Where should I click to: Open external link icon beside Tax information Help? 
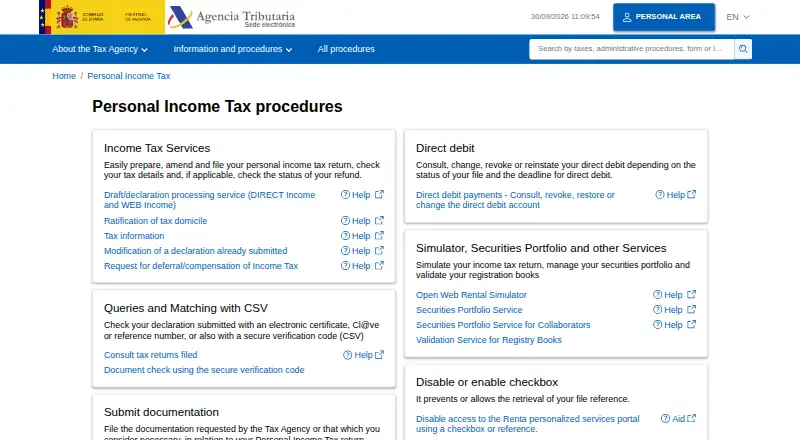(x=379, y=236)
